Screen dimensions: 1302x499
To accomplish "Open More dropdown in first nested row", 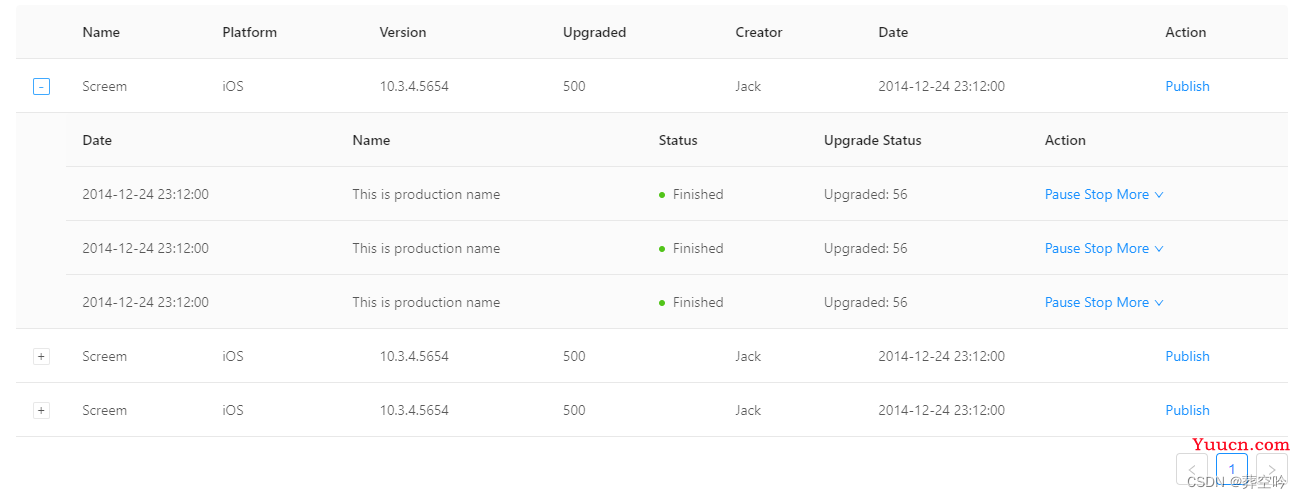I will [x=1140, y=195].
